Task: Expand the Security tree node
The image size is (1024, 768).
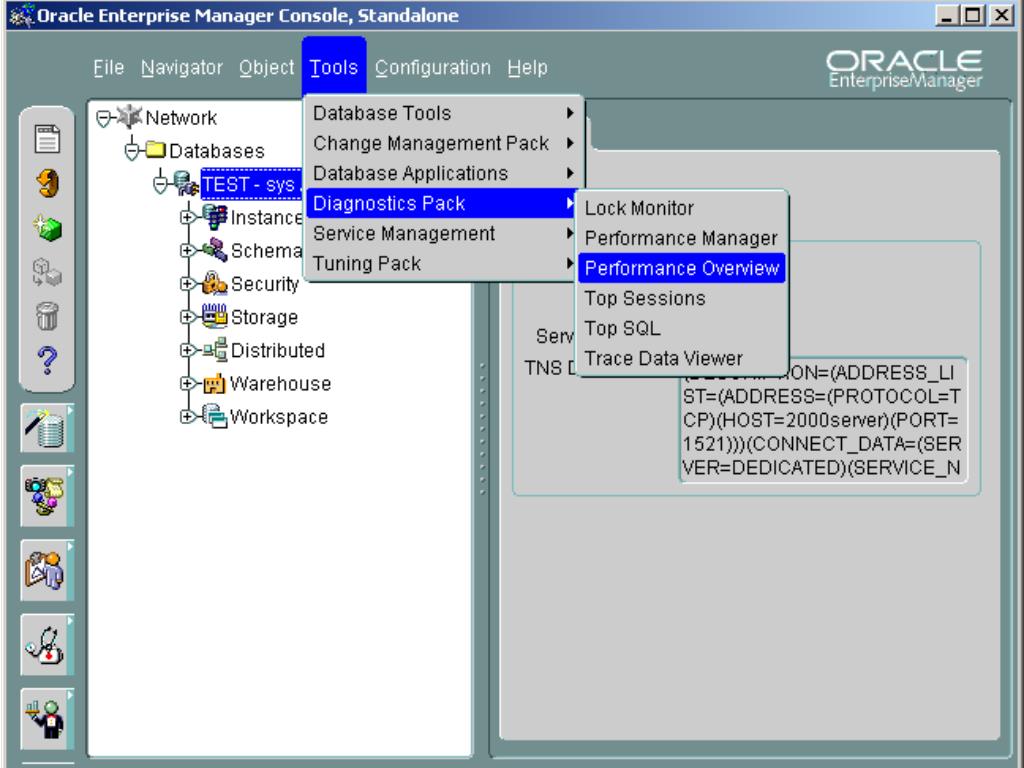Action: [x=188, y=283]
